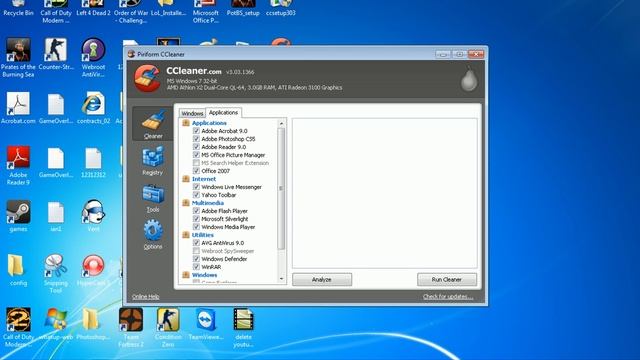
Task: Uncheck Adobe Acrobat 9.0 checkbox
Action: tap(196, 131)
